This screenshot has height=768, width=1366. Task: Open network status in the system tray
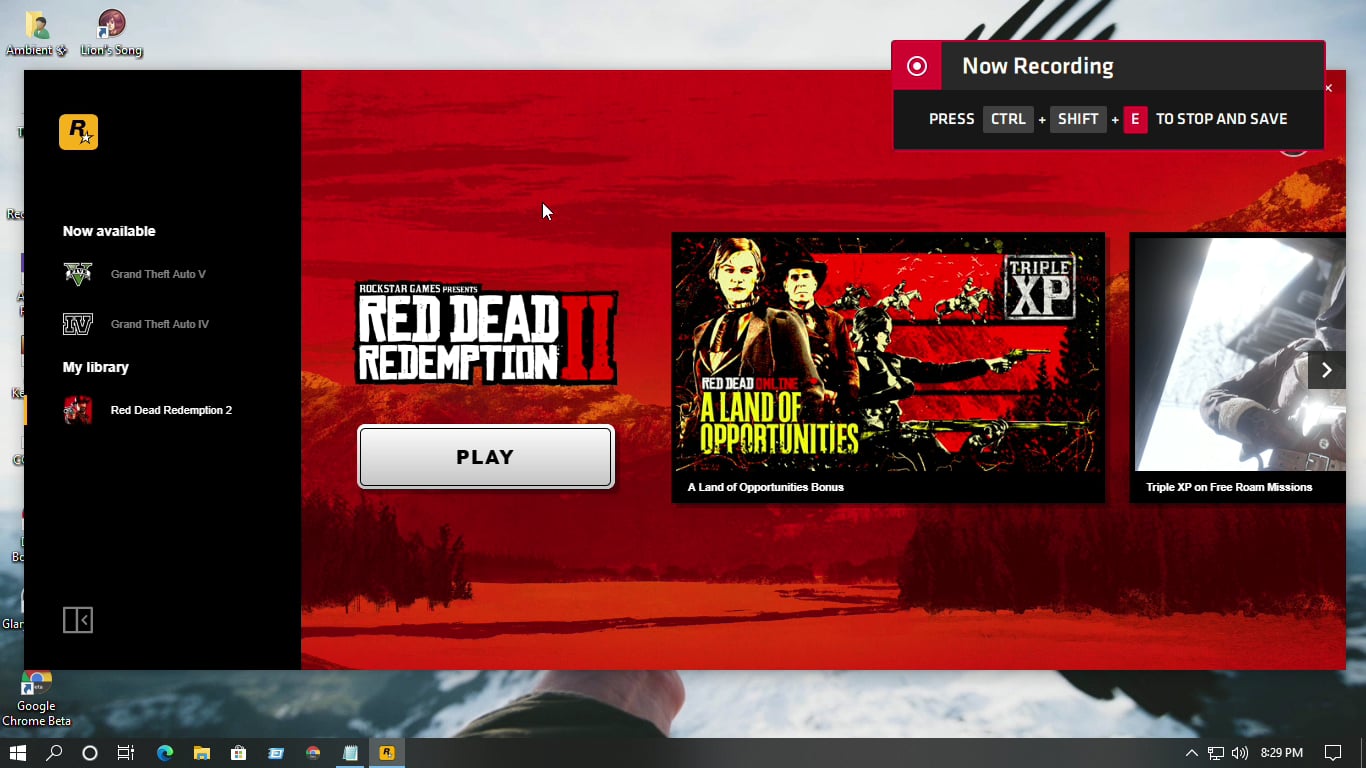1216,753
